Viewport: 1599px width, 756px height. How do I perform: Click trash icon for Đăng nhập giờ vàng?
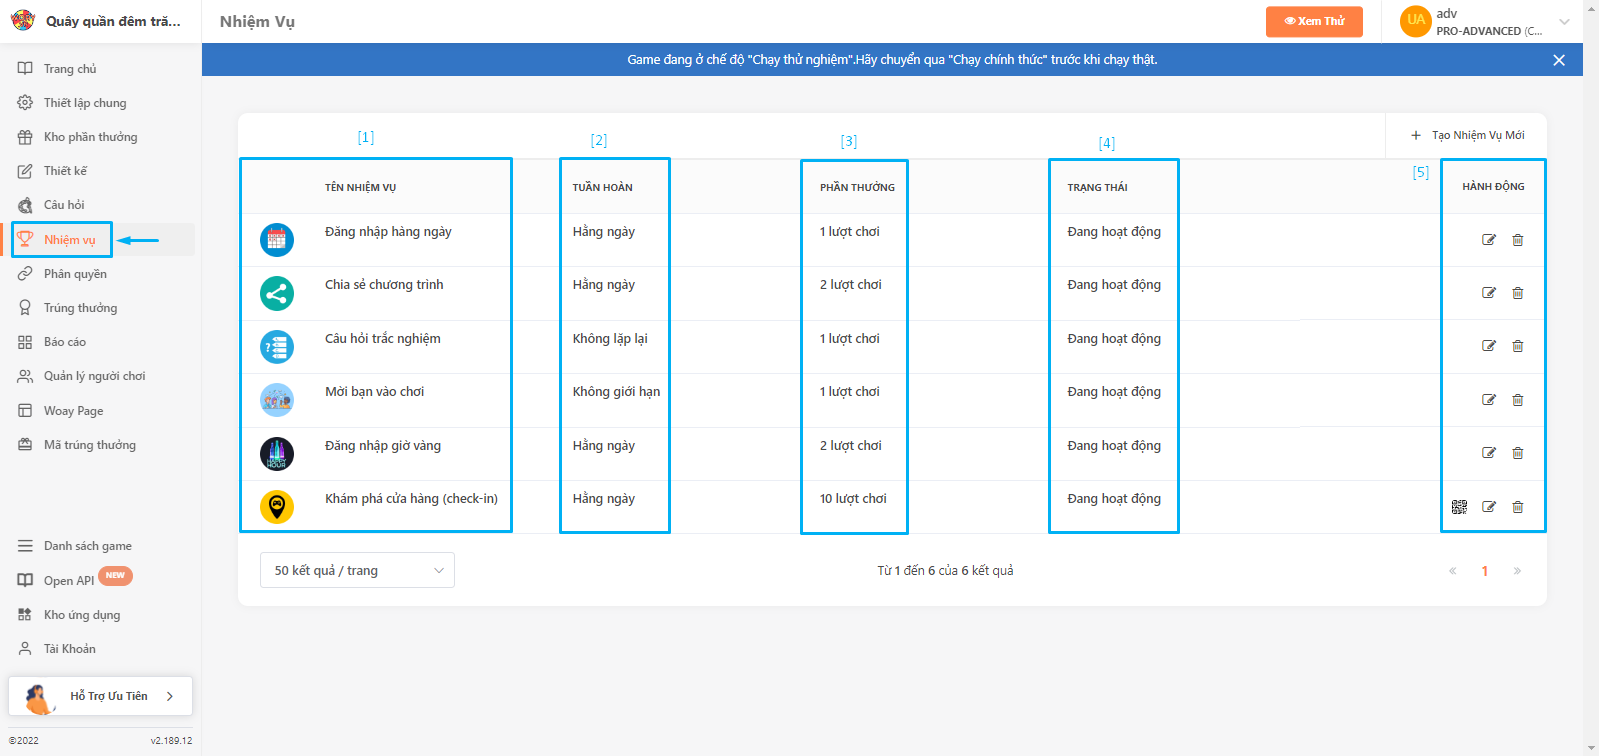pyautogui.click(x=1517, y=453)
